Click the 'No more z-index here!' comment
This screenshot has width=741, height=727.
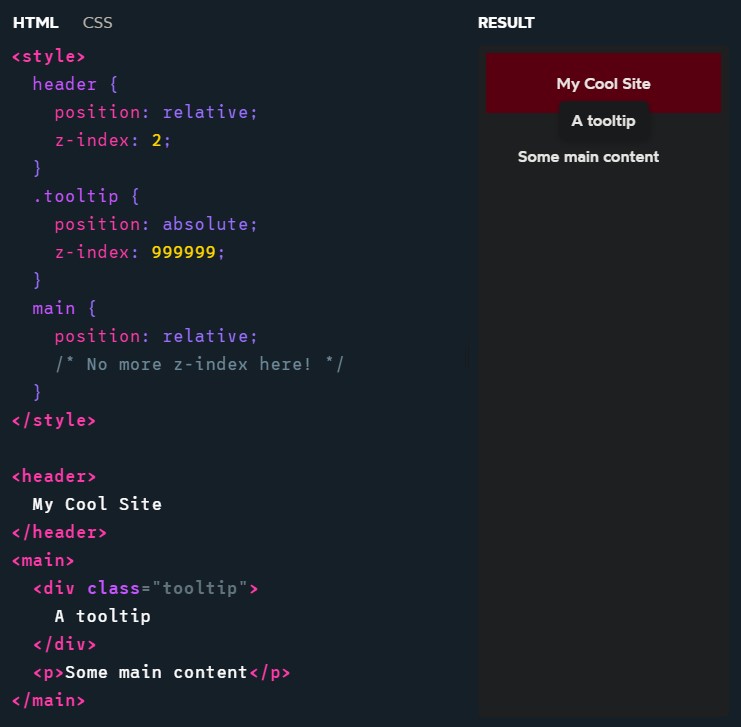pos(199,364)
